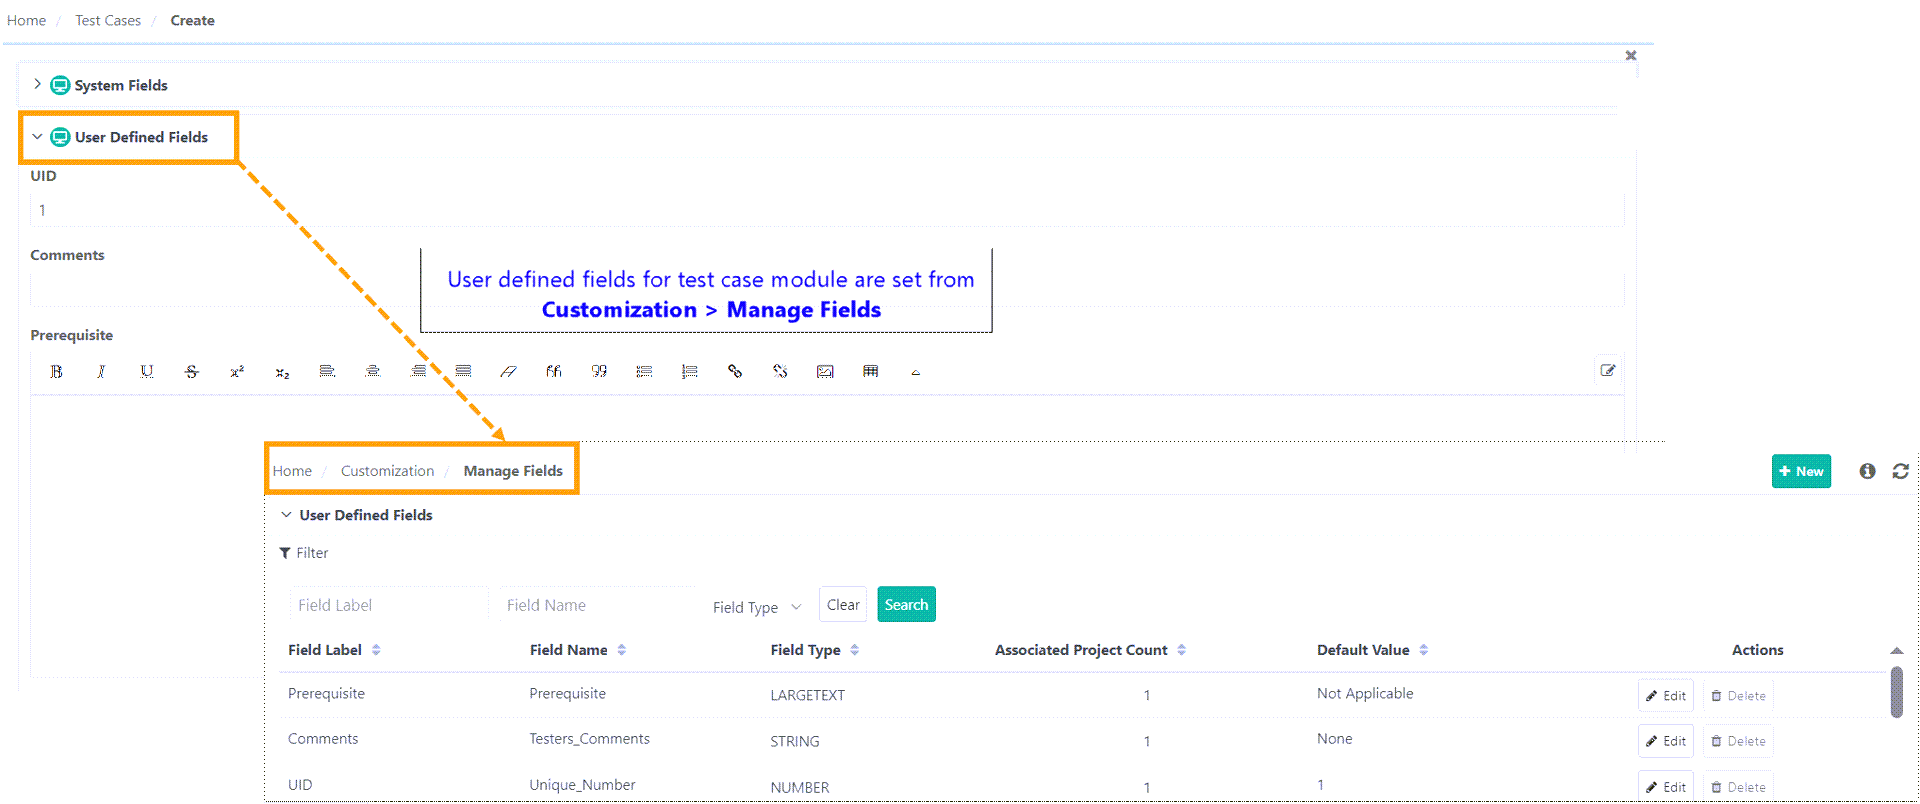The height and width of the screenshot is (804, 1920).
Task: Click the Comments input field
Action: (827, 290)
